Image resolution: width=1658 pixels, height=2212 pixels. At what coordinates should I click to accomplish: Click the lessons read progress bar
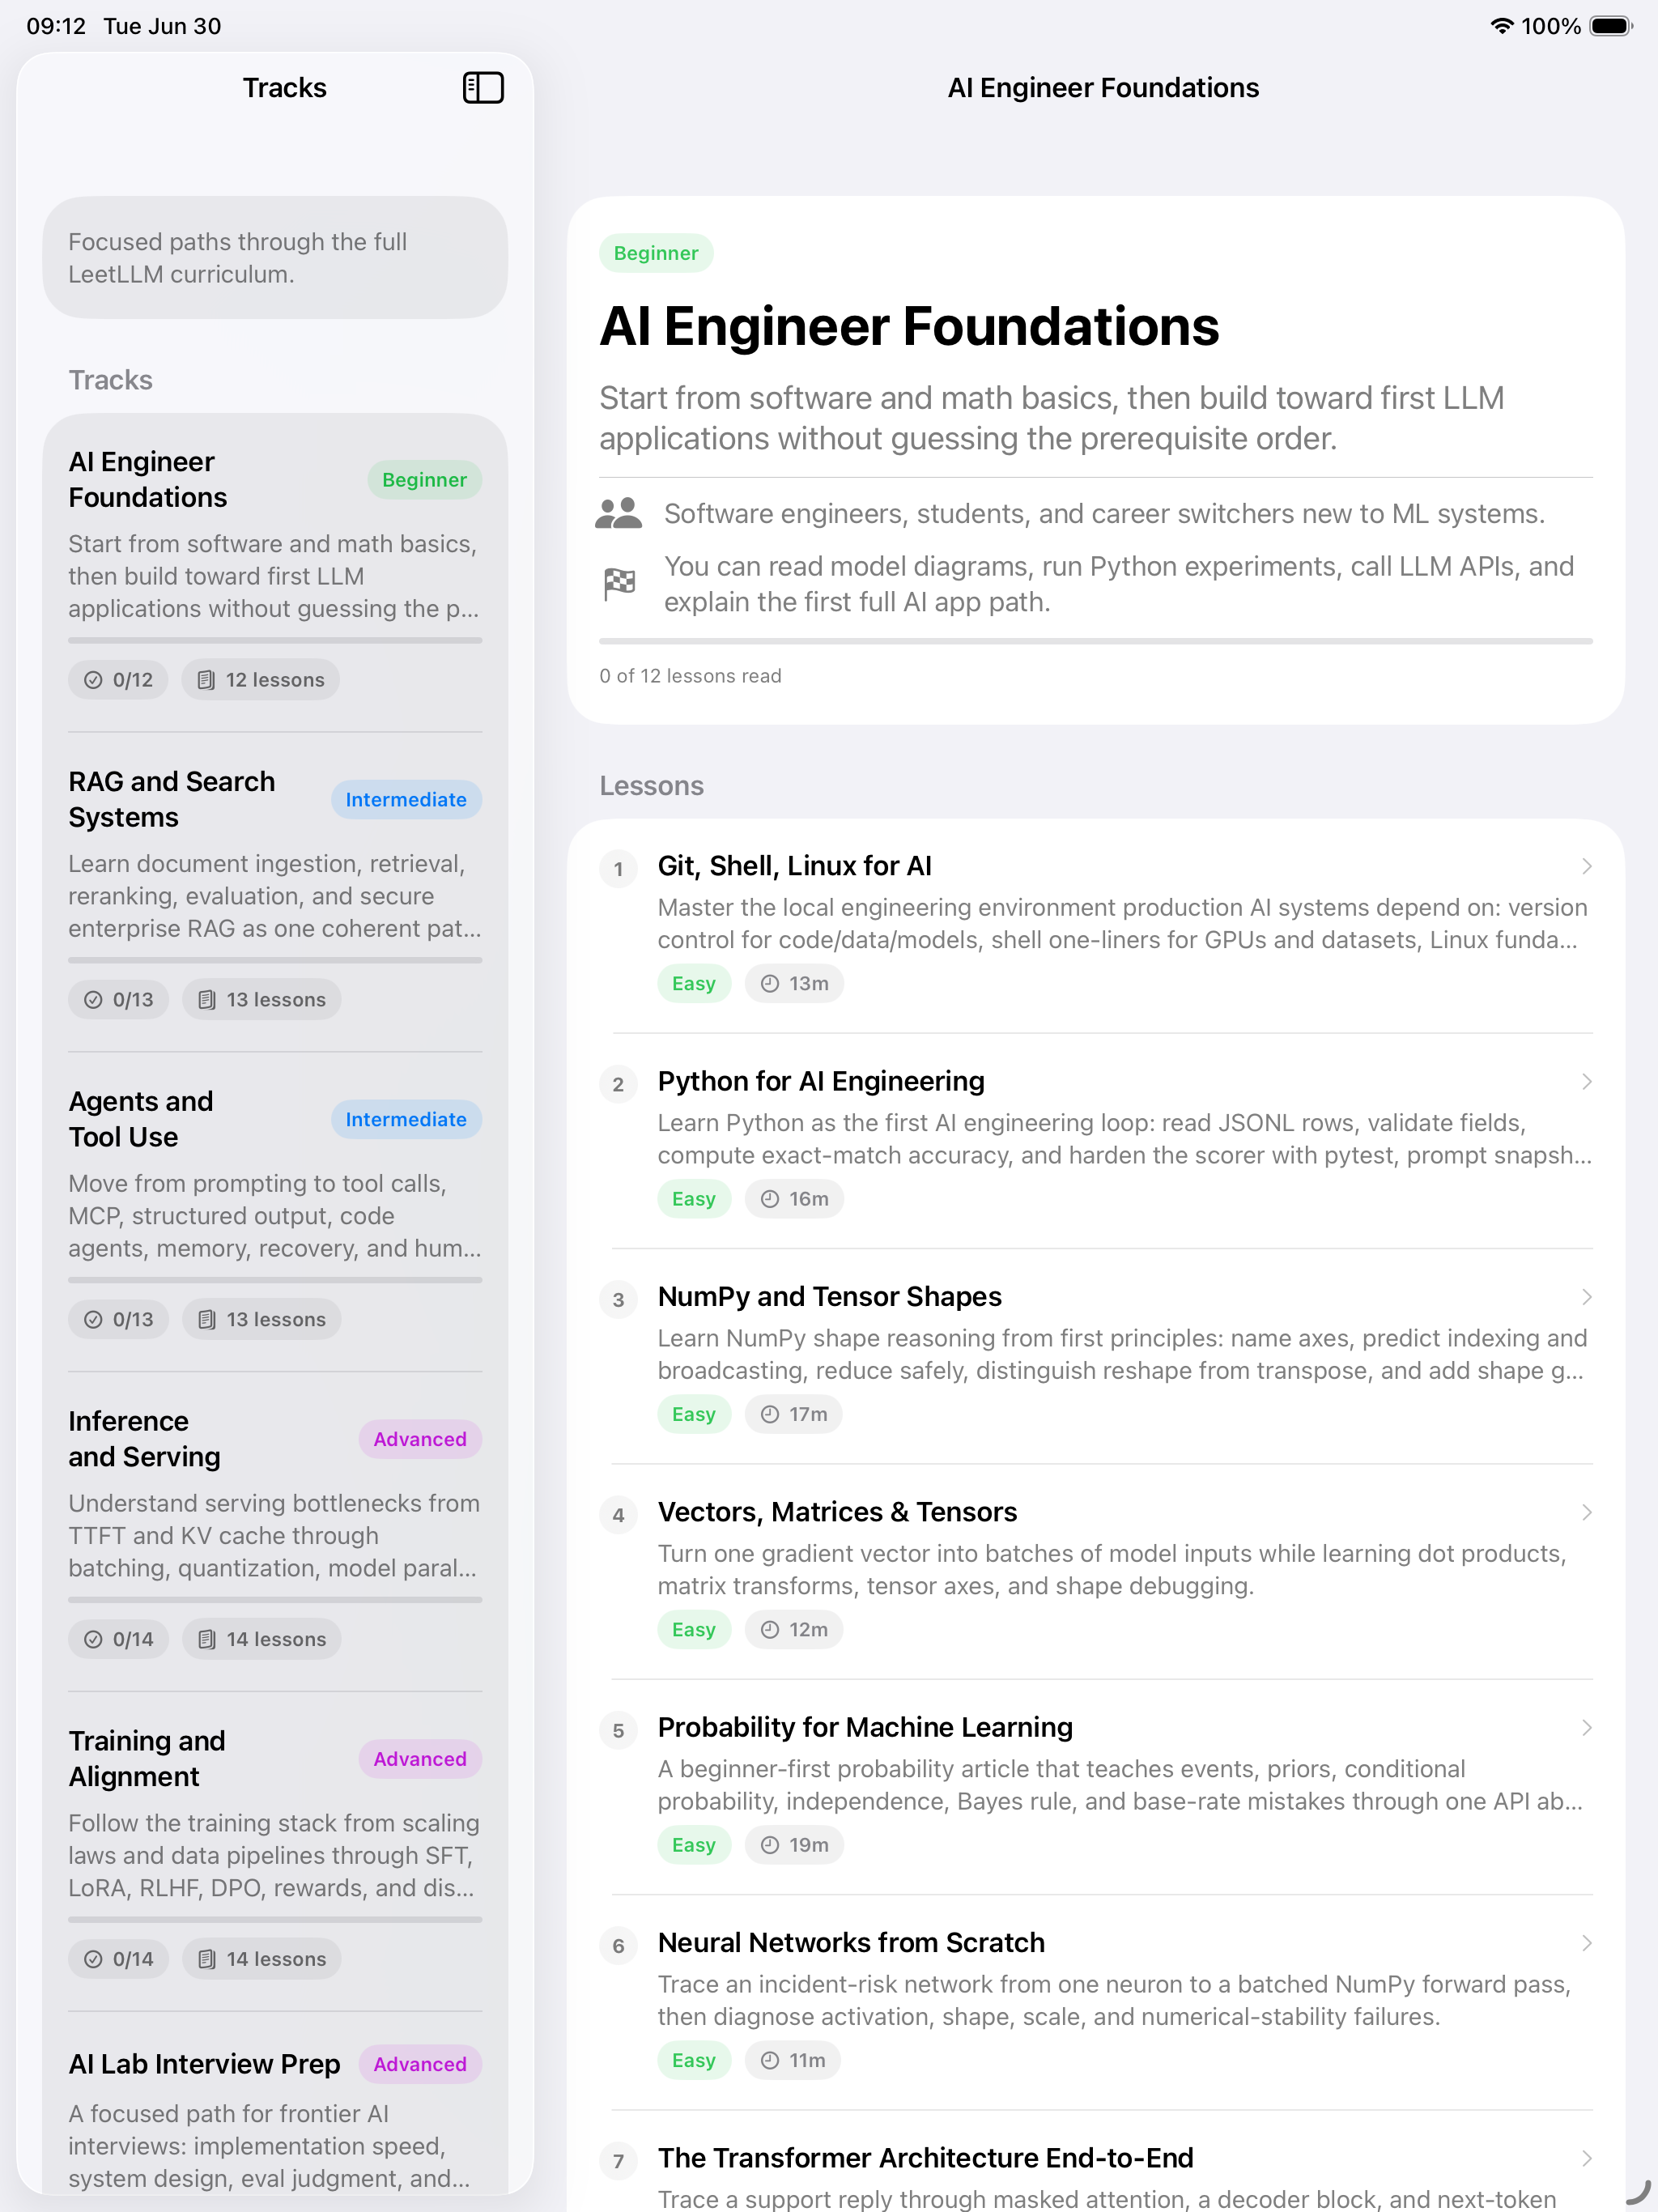click(1096, 641)
